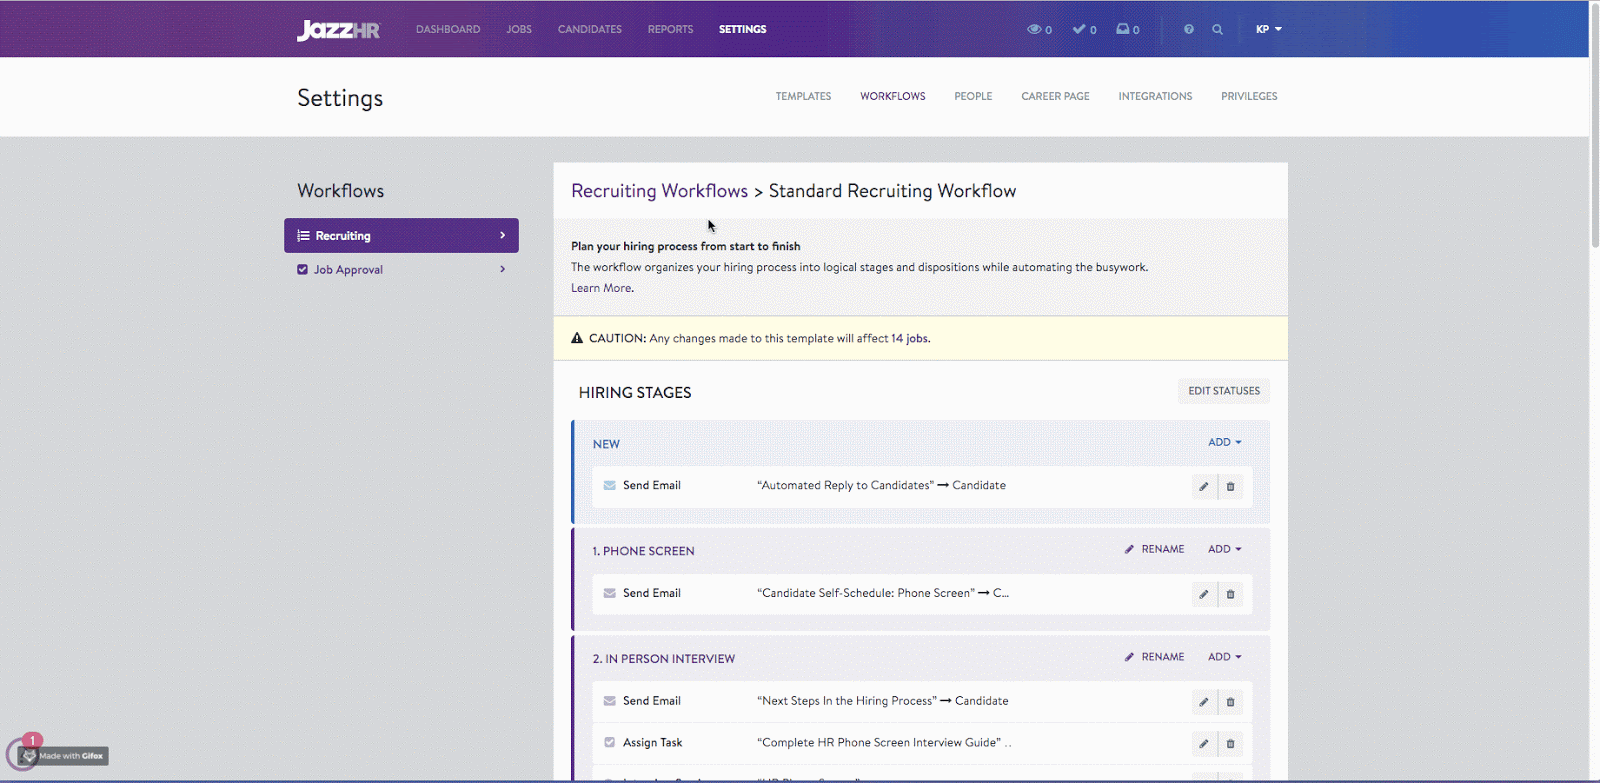Click the Send Email label in NEW stage
The height and width of the screenshot is (783, 1600).
tap(651, 485)
